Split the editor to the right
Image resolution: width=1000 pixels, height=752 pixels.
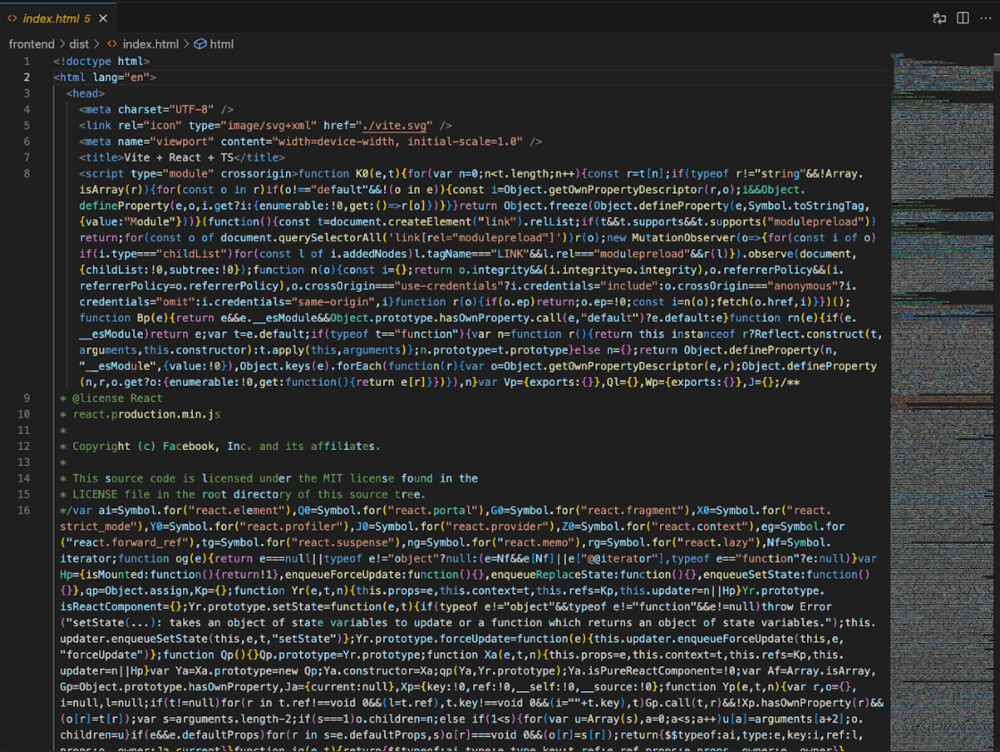coord(963,18)
